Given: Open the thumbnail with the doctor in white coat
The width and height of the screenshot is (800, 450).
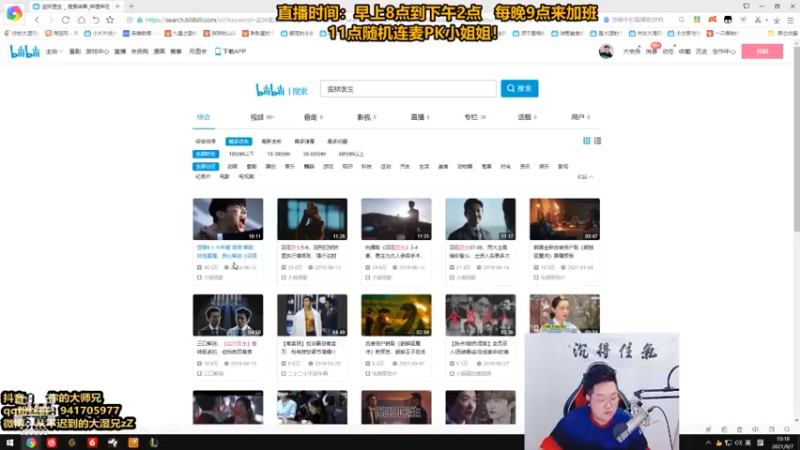Looking at the screenshot, I should tap(312, 315).
